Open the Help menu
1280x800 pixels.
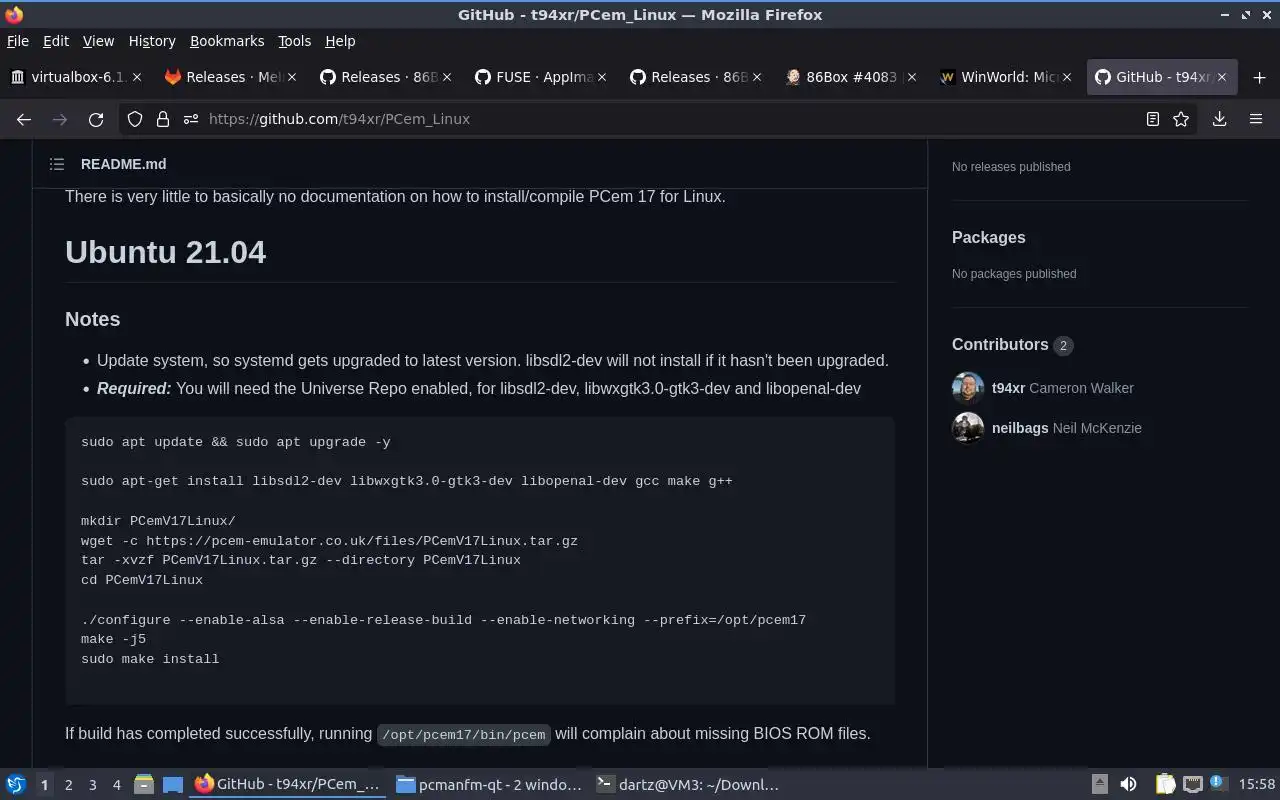(340, 41)
